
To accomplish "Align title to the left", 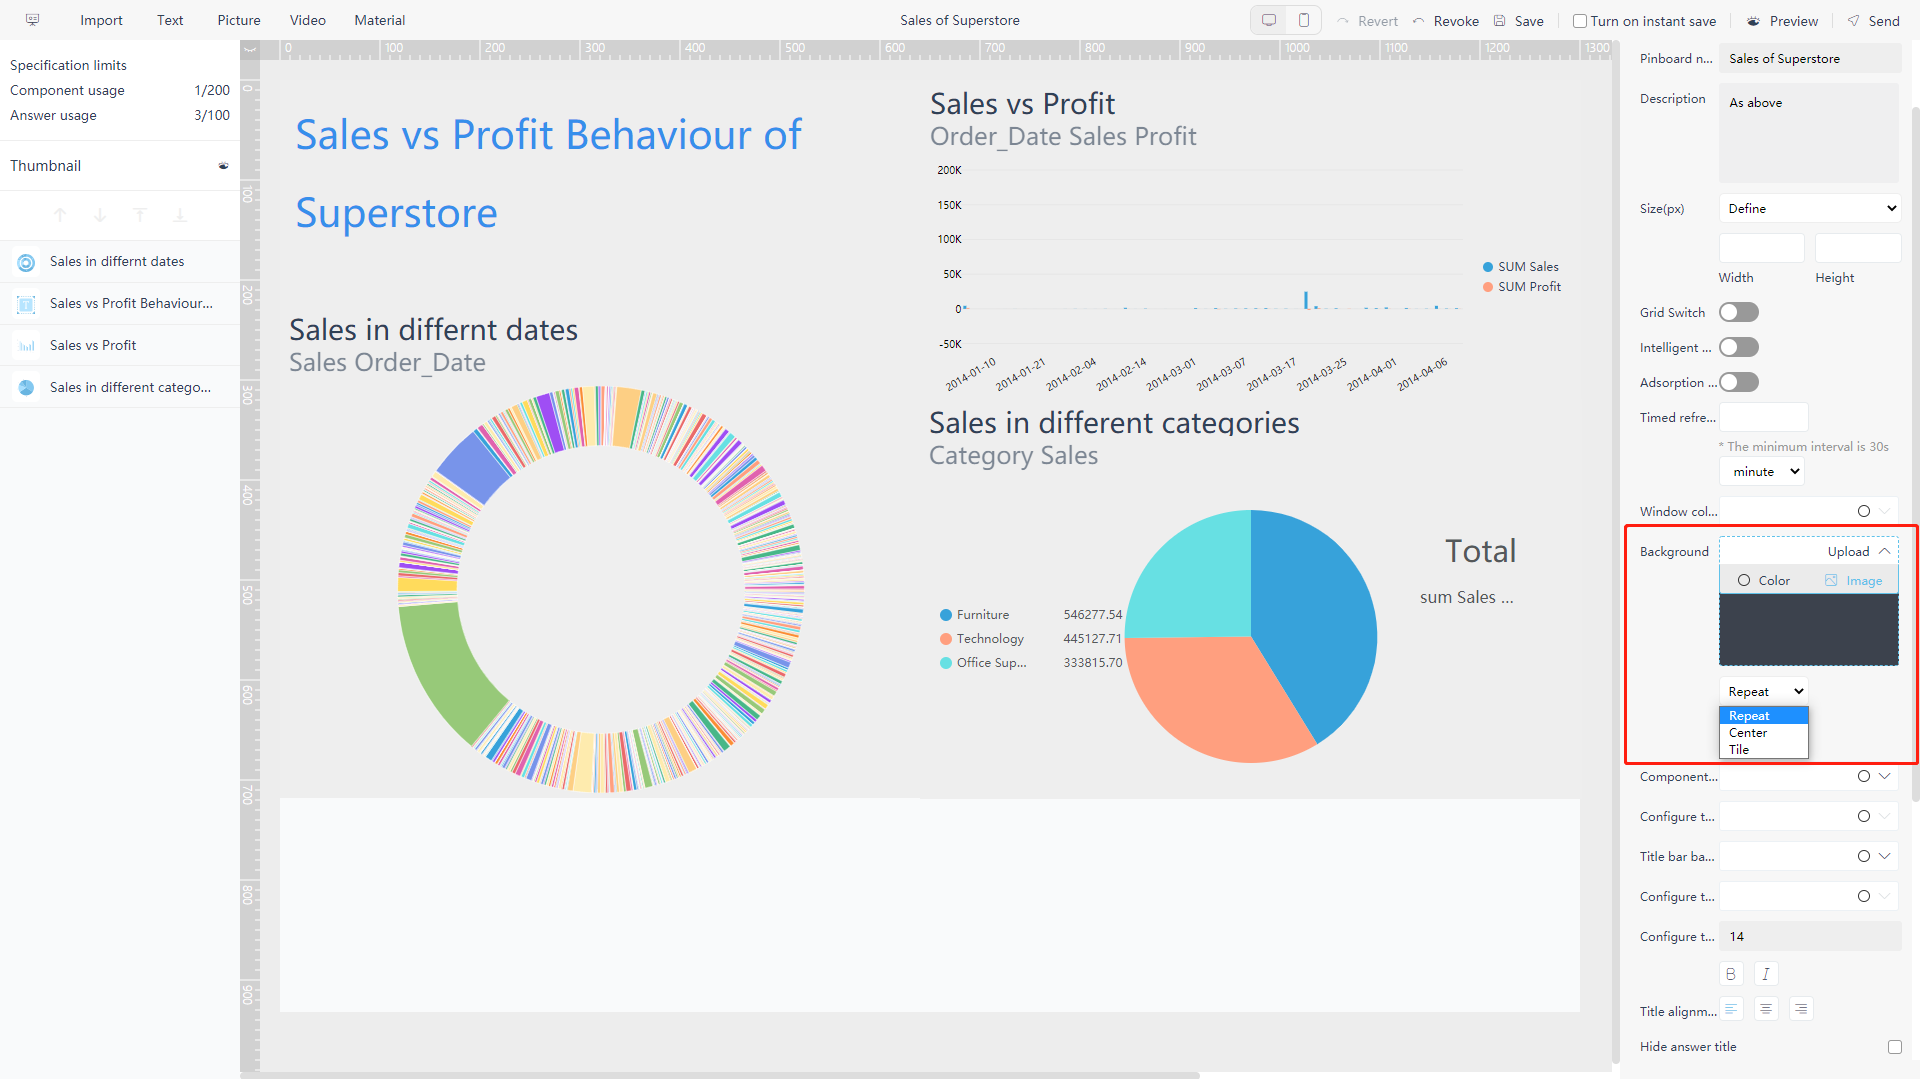I will point(1731,1009).
